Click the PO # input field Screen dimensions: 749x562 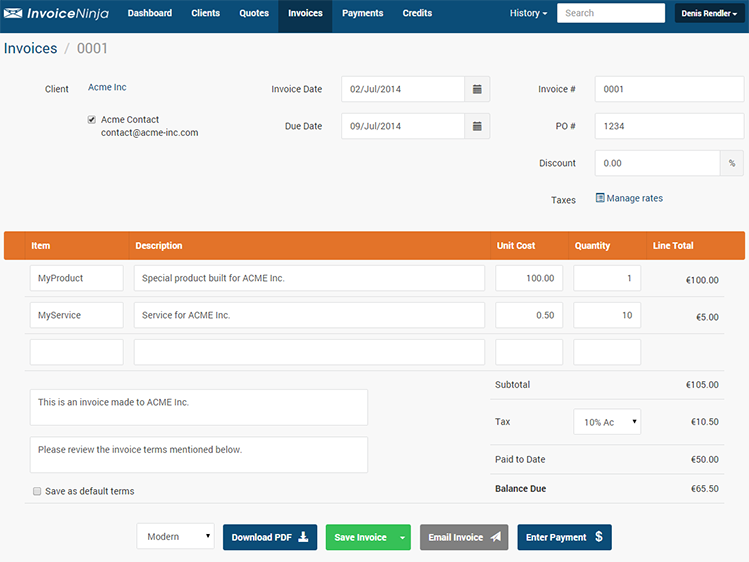point(668,126)
